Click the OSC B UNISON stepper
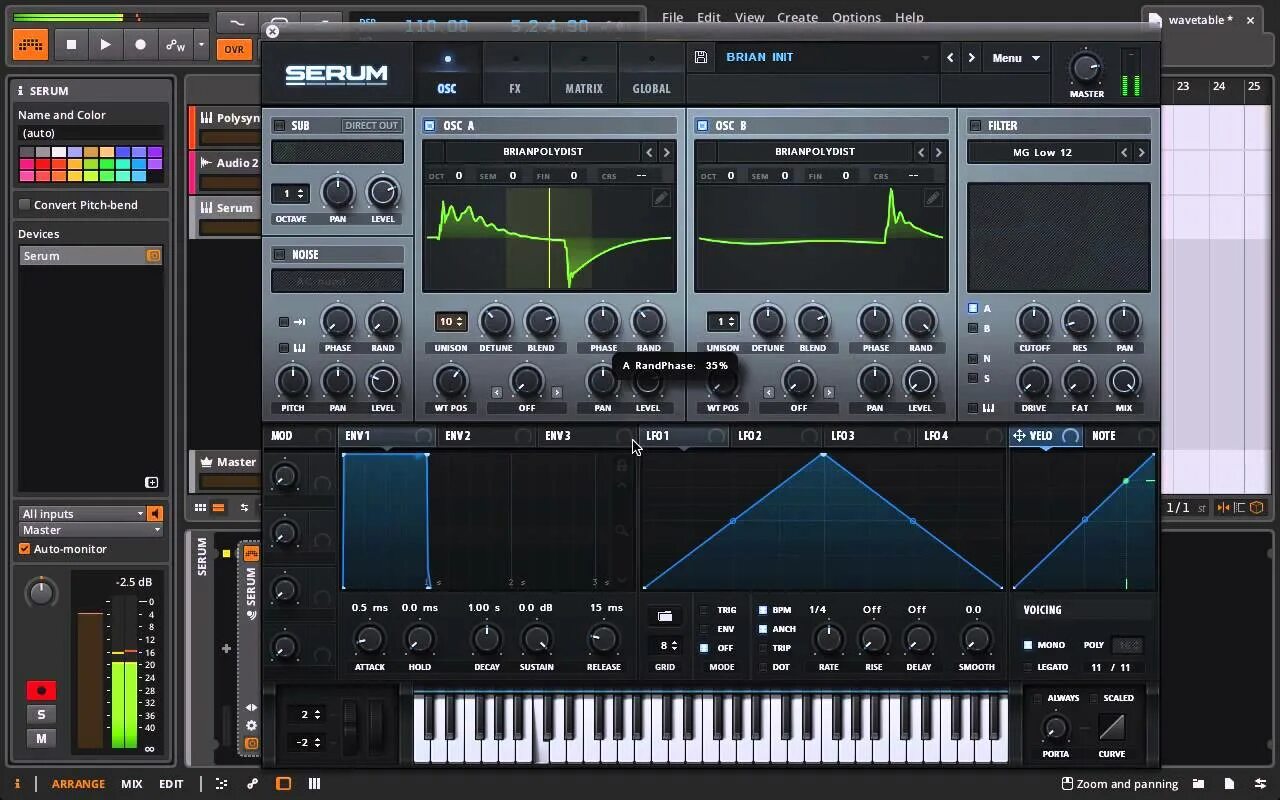Viewport: 1280px width, 800px height. pos(722,322)
